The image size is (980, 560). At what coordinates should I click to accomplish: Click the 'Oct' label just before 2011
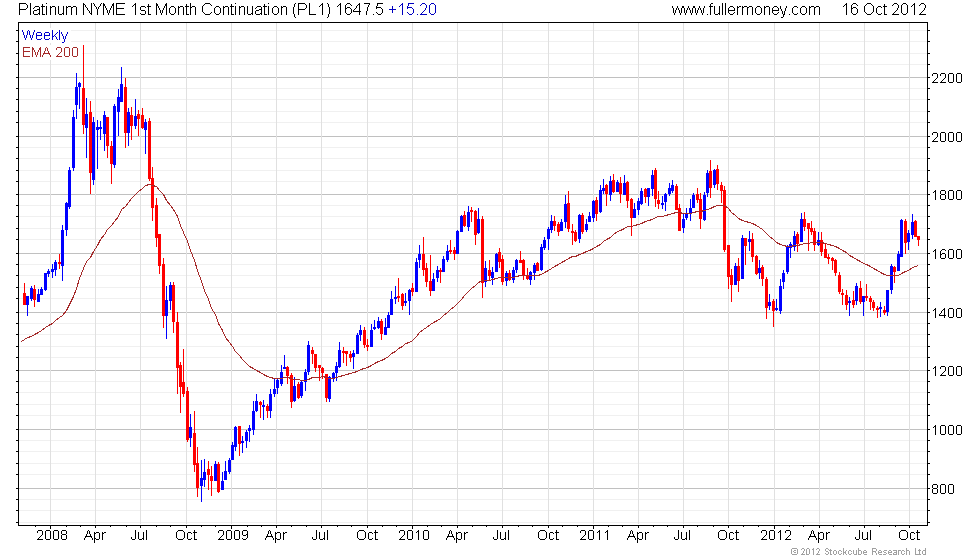[x=548, y=536]
